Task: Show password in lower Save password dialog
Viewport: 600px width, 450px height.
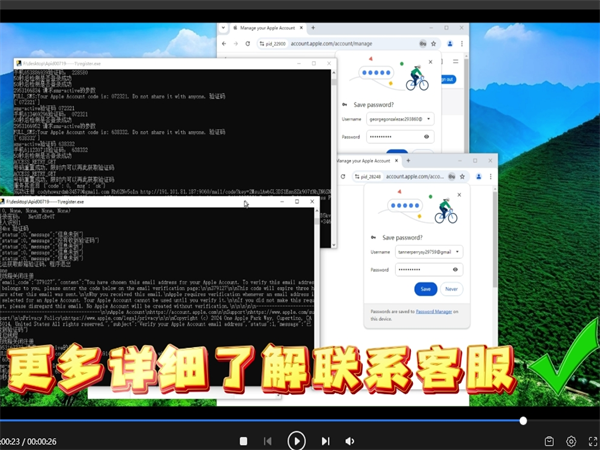Action: pyautogui.click(x=455, y=269)
